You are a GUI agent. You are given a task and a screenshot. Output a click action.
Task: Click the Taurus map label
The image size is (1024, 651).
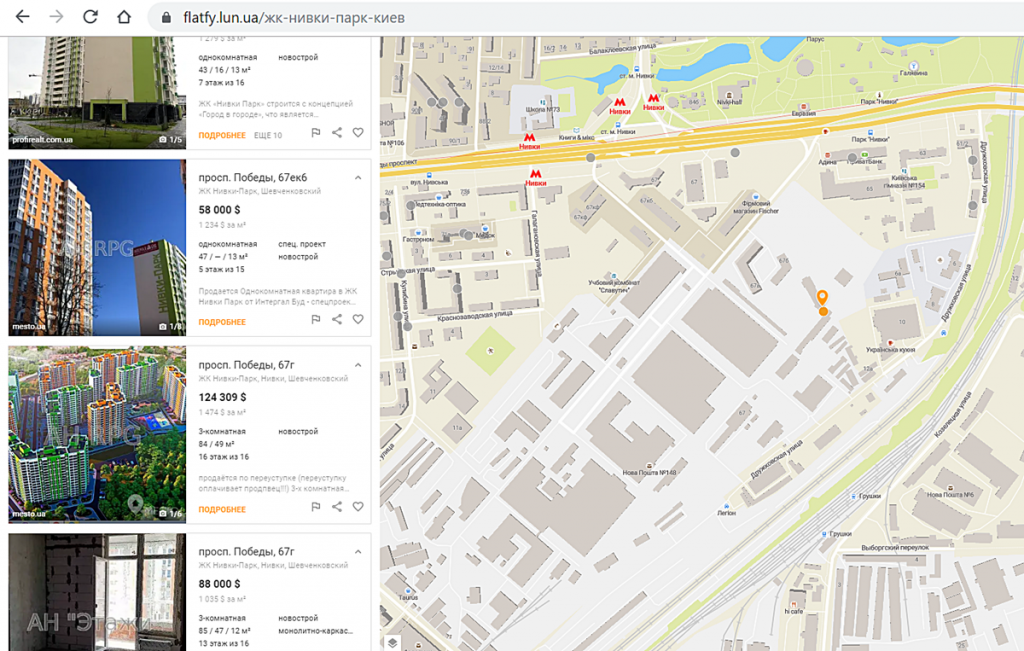pos(408,597)
